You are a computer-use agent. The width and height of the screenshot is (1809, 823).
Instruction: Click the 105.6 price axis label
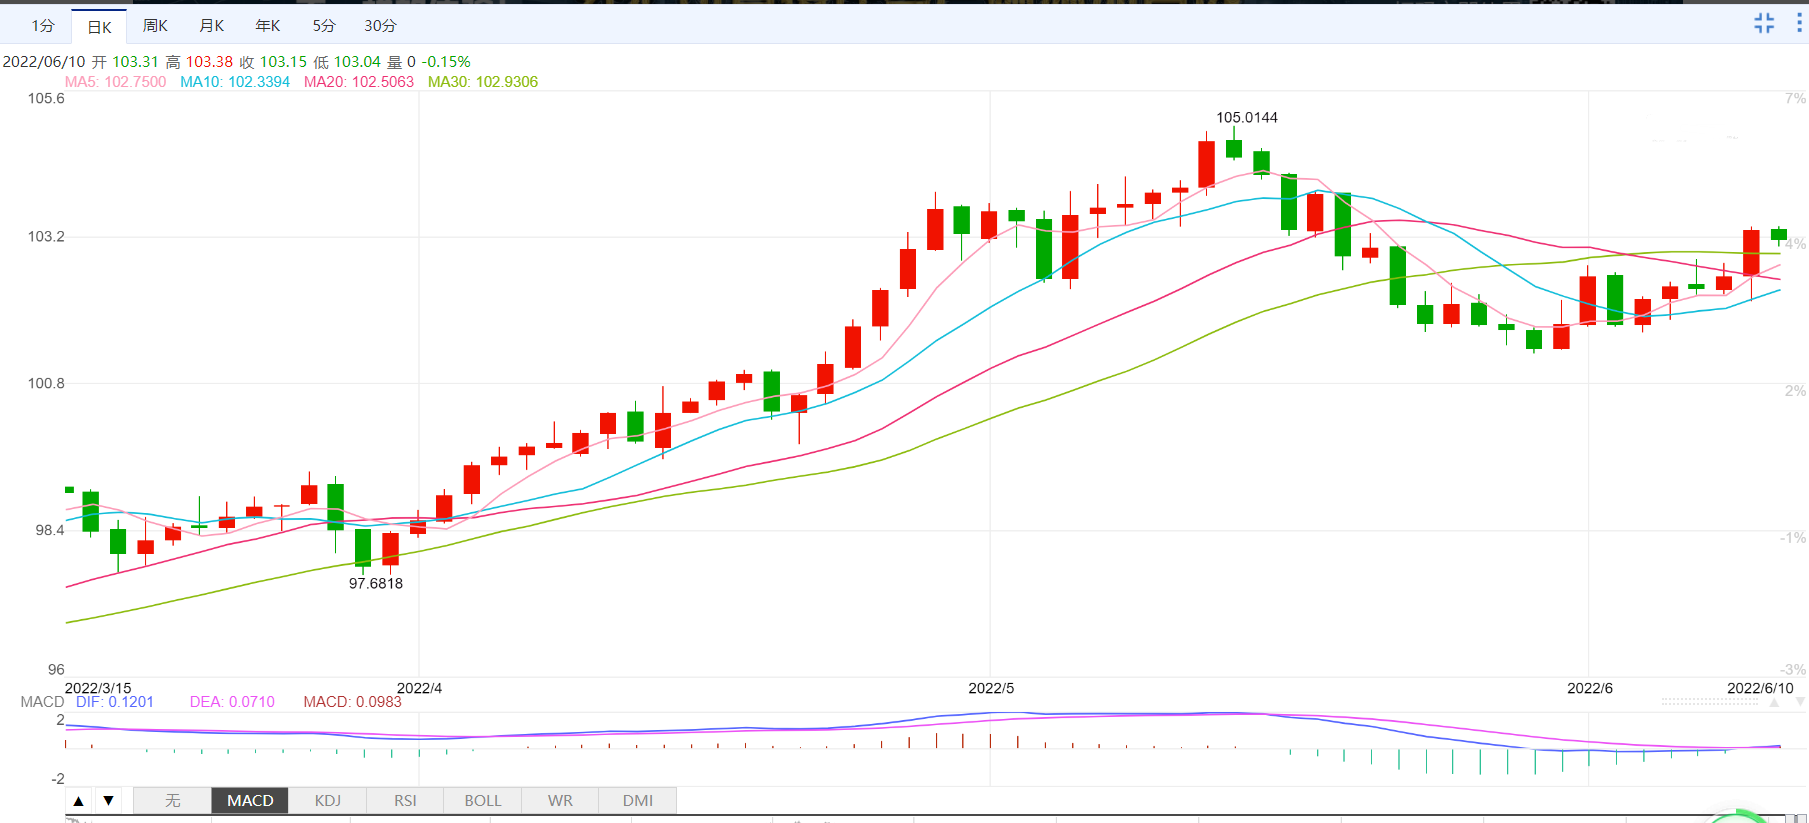point(46,98)
